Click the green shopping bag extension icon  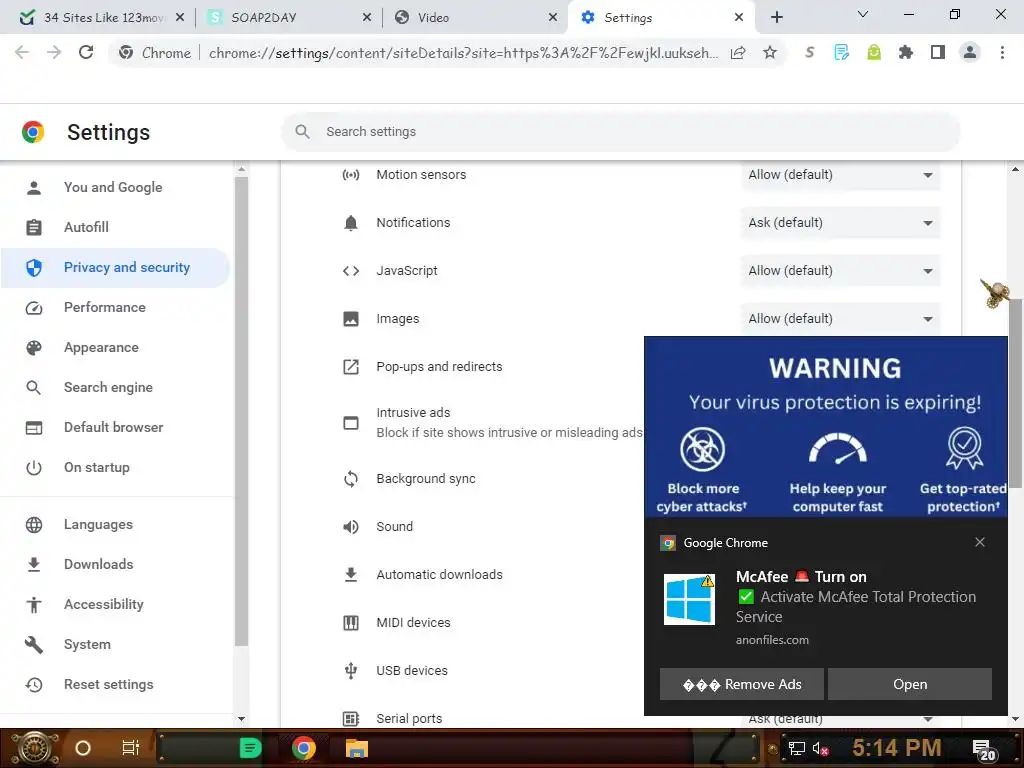[x=874, y=52]
